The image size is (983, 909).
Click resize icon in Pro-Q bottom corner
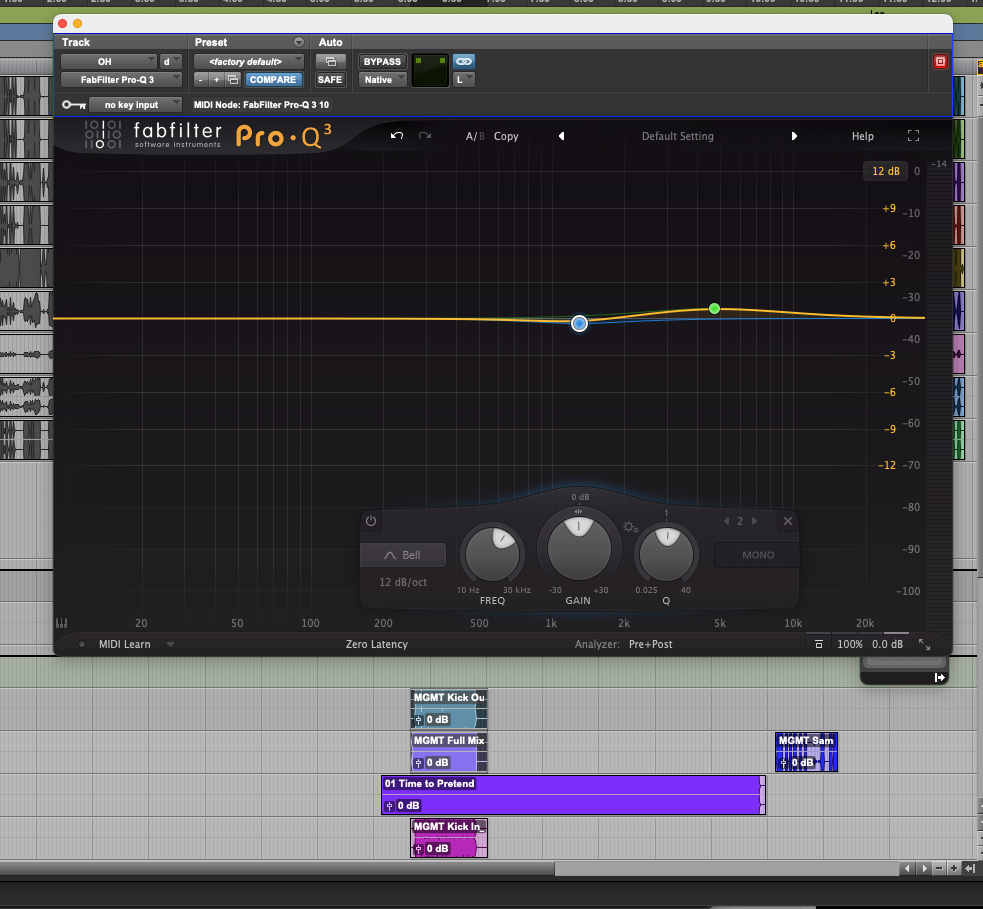(924, 644)
